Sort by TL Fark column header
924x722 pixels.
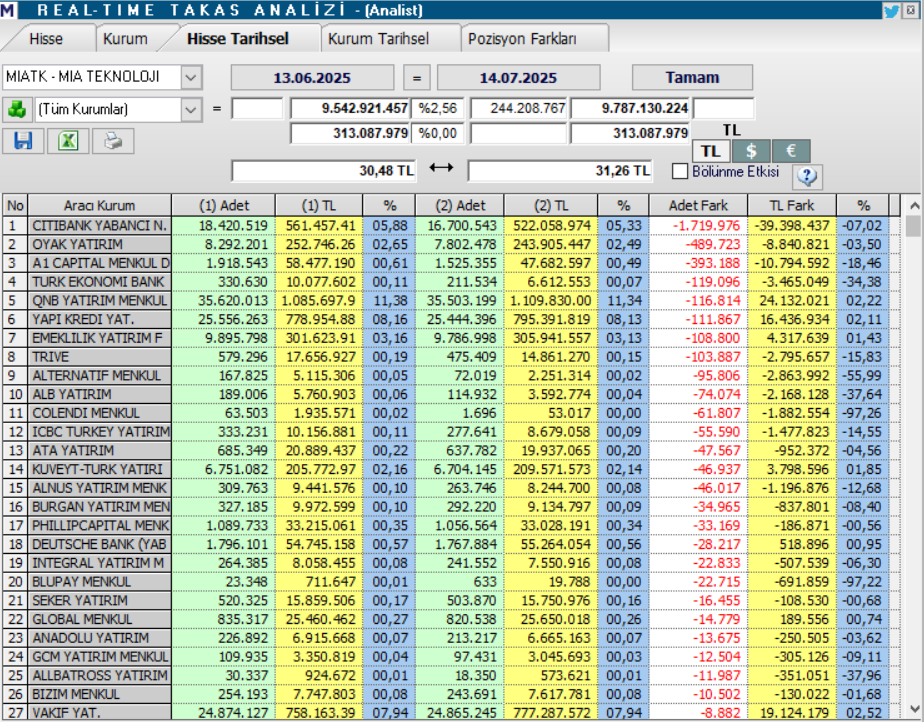[791, 206]
